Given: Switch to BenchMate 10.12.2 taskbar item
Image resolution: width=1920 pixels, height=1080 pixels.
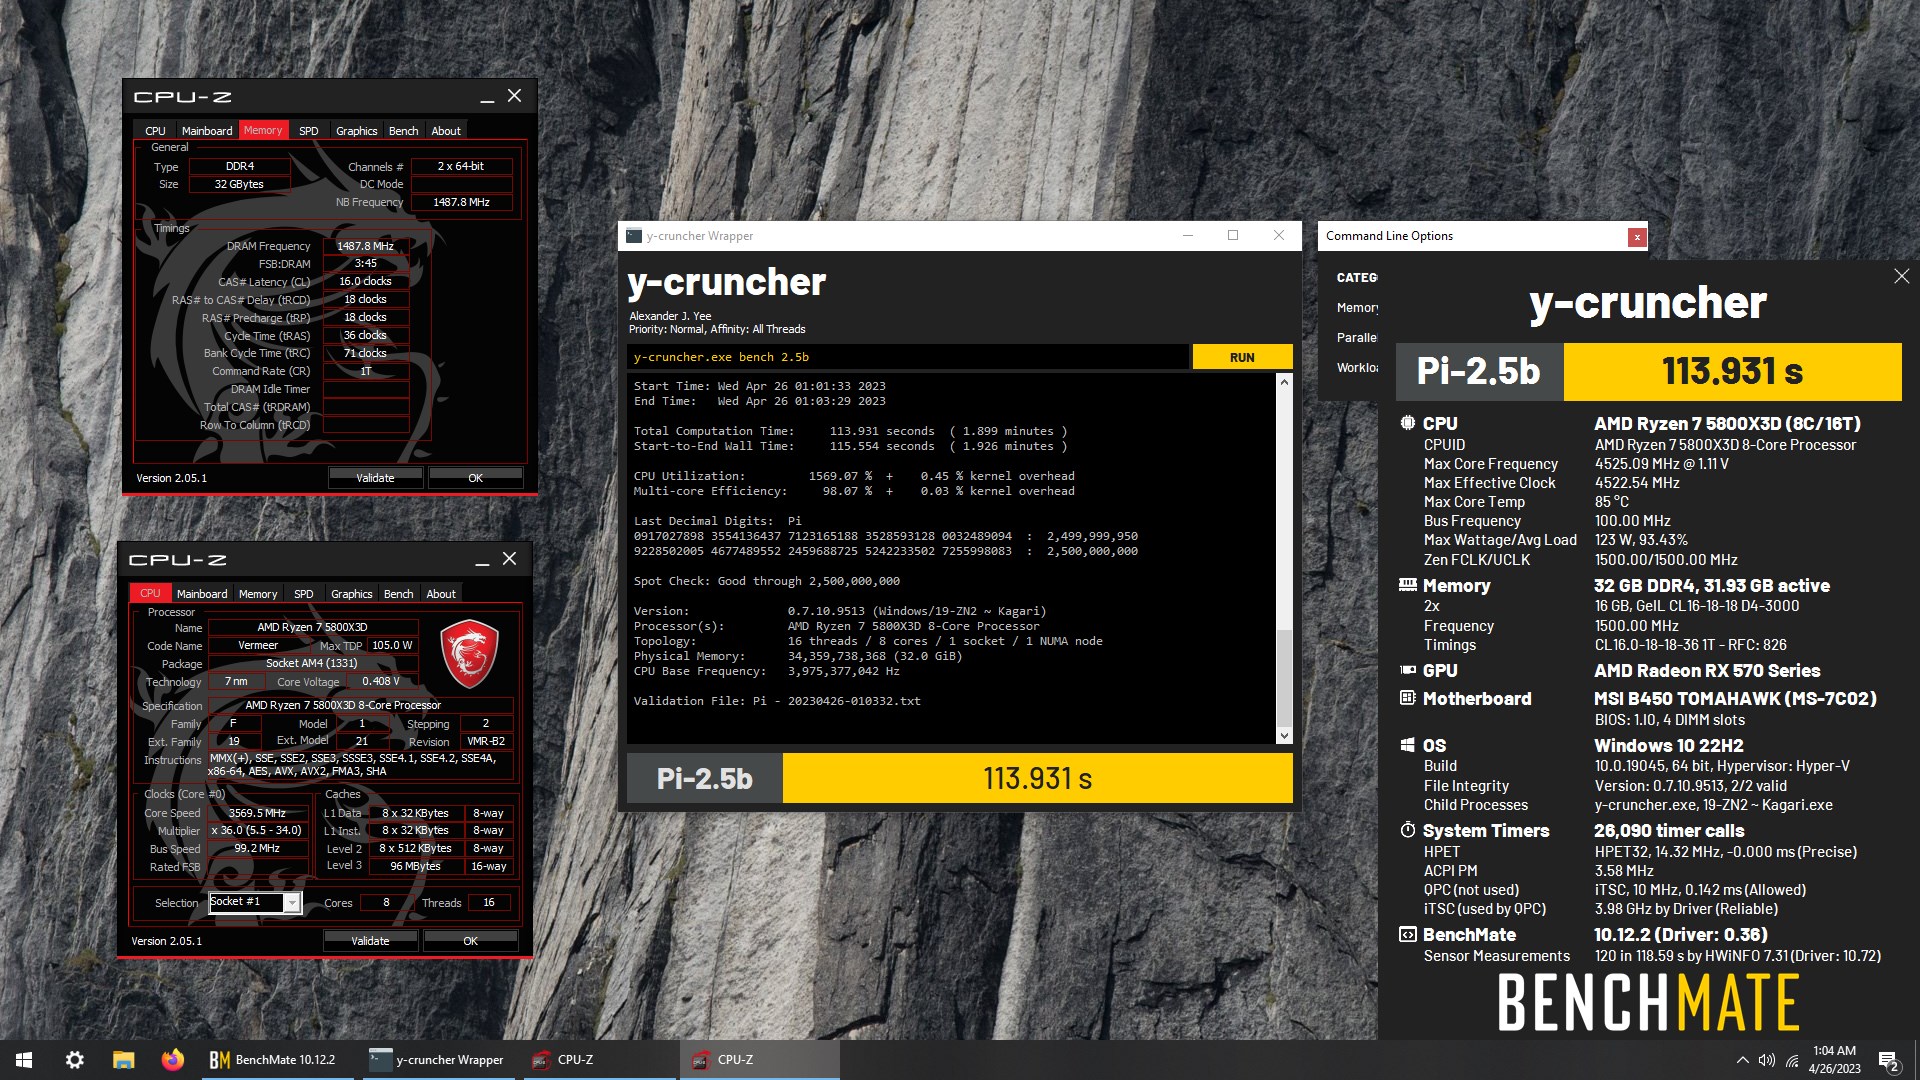Looking at the screenshot, I should (x=277, y=1060).
